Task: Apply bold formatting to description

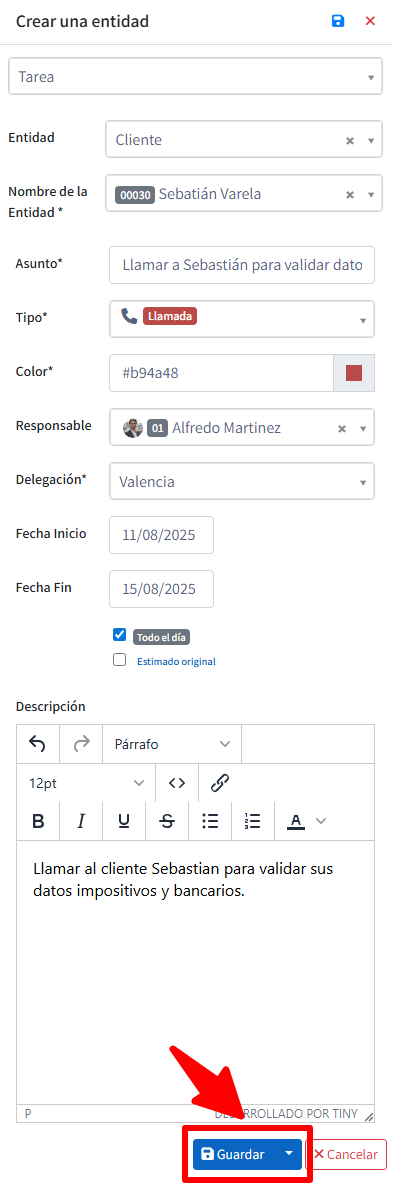Action: (x=38, y=821)
